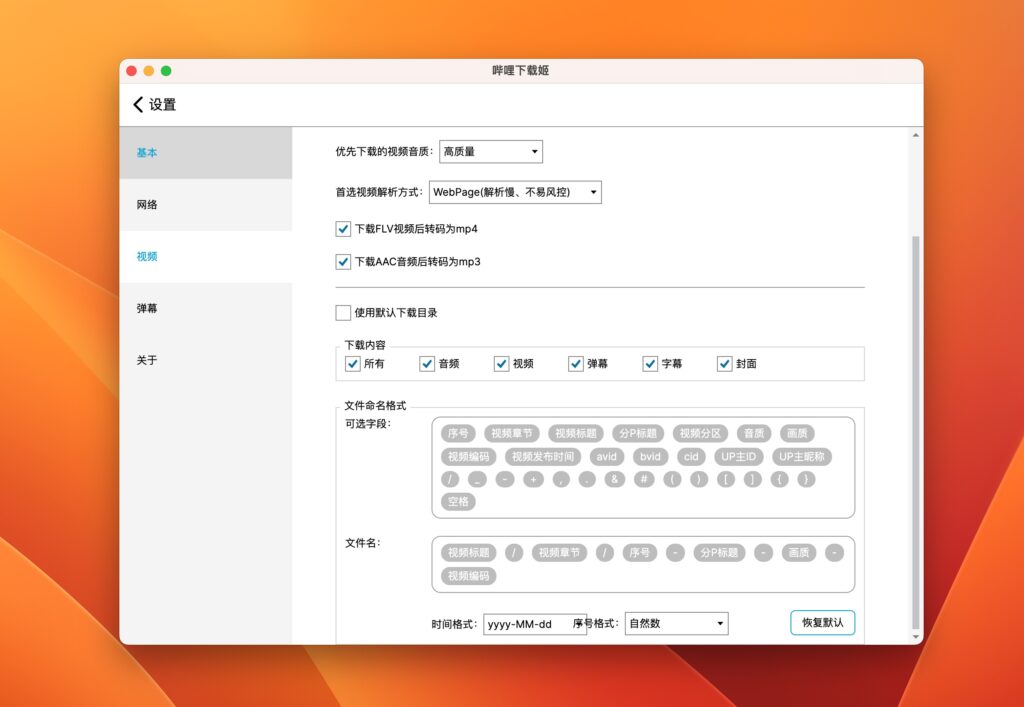Insert the 画质 field token
Viewport: 1024px width, 707px height.
tap(796, 433)
